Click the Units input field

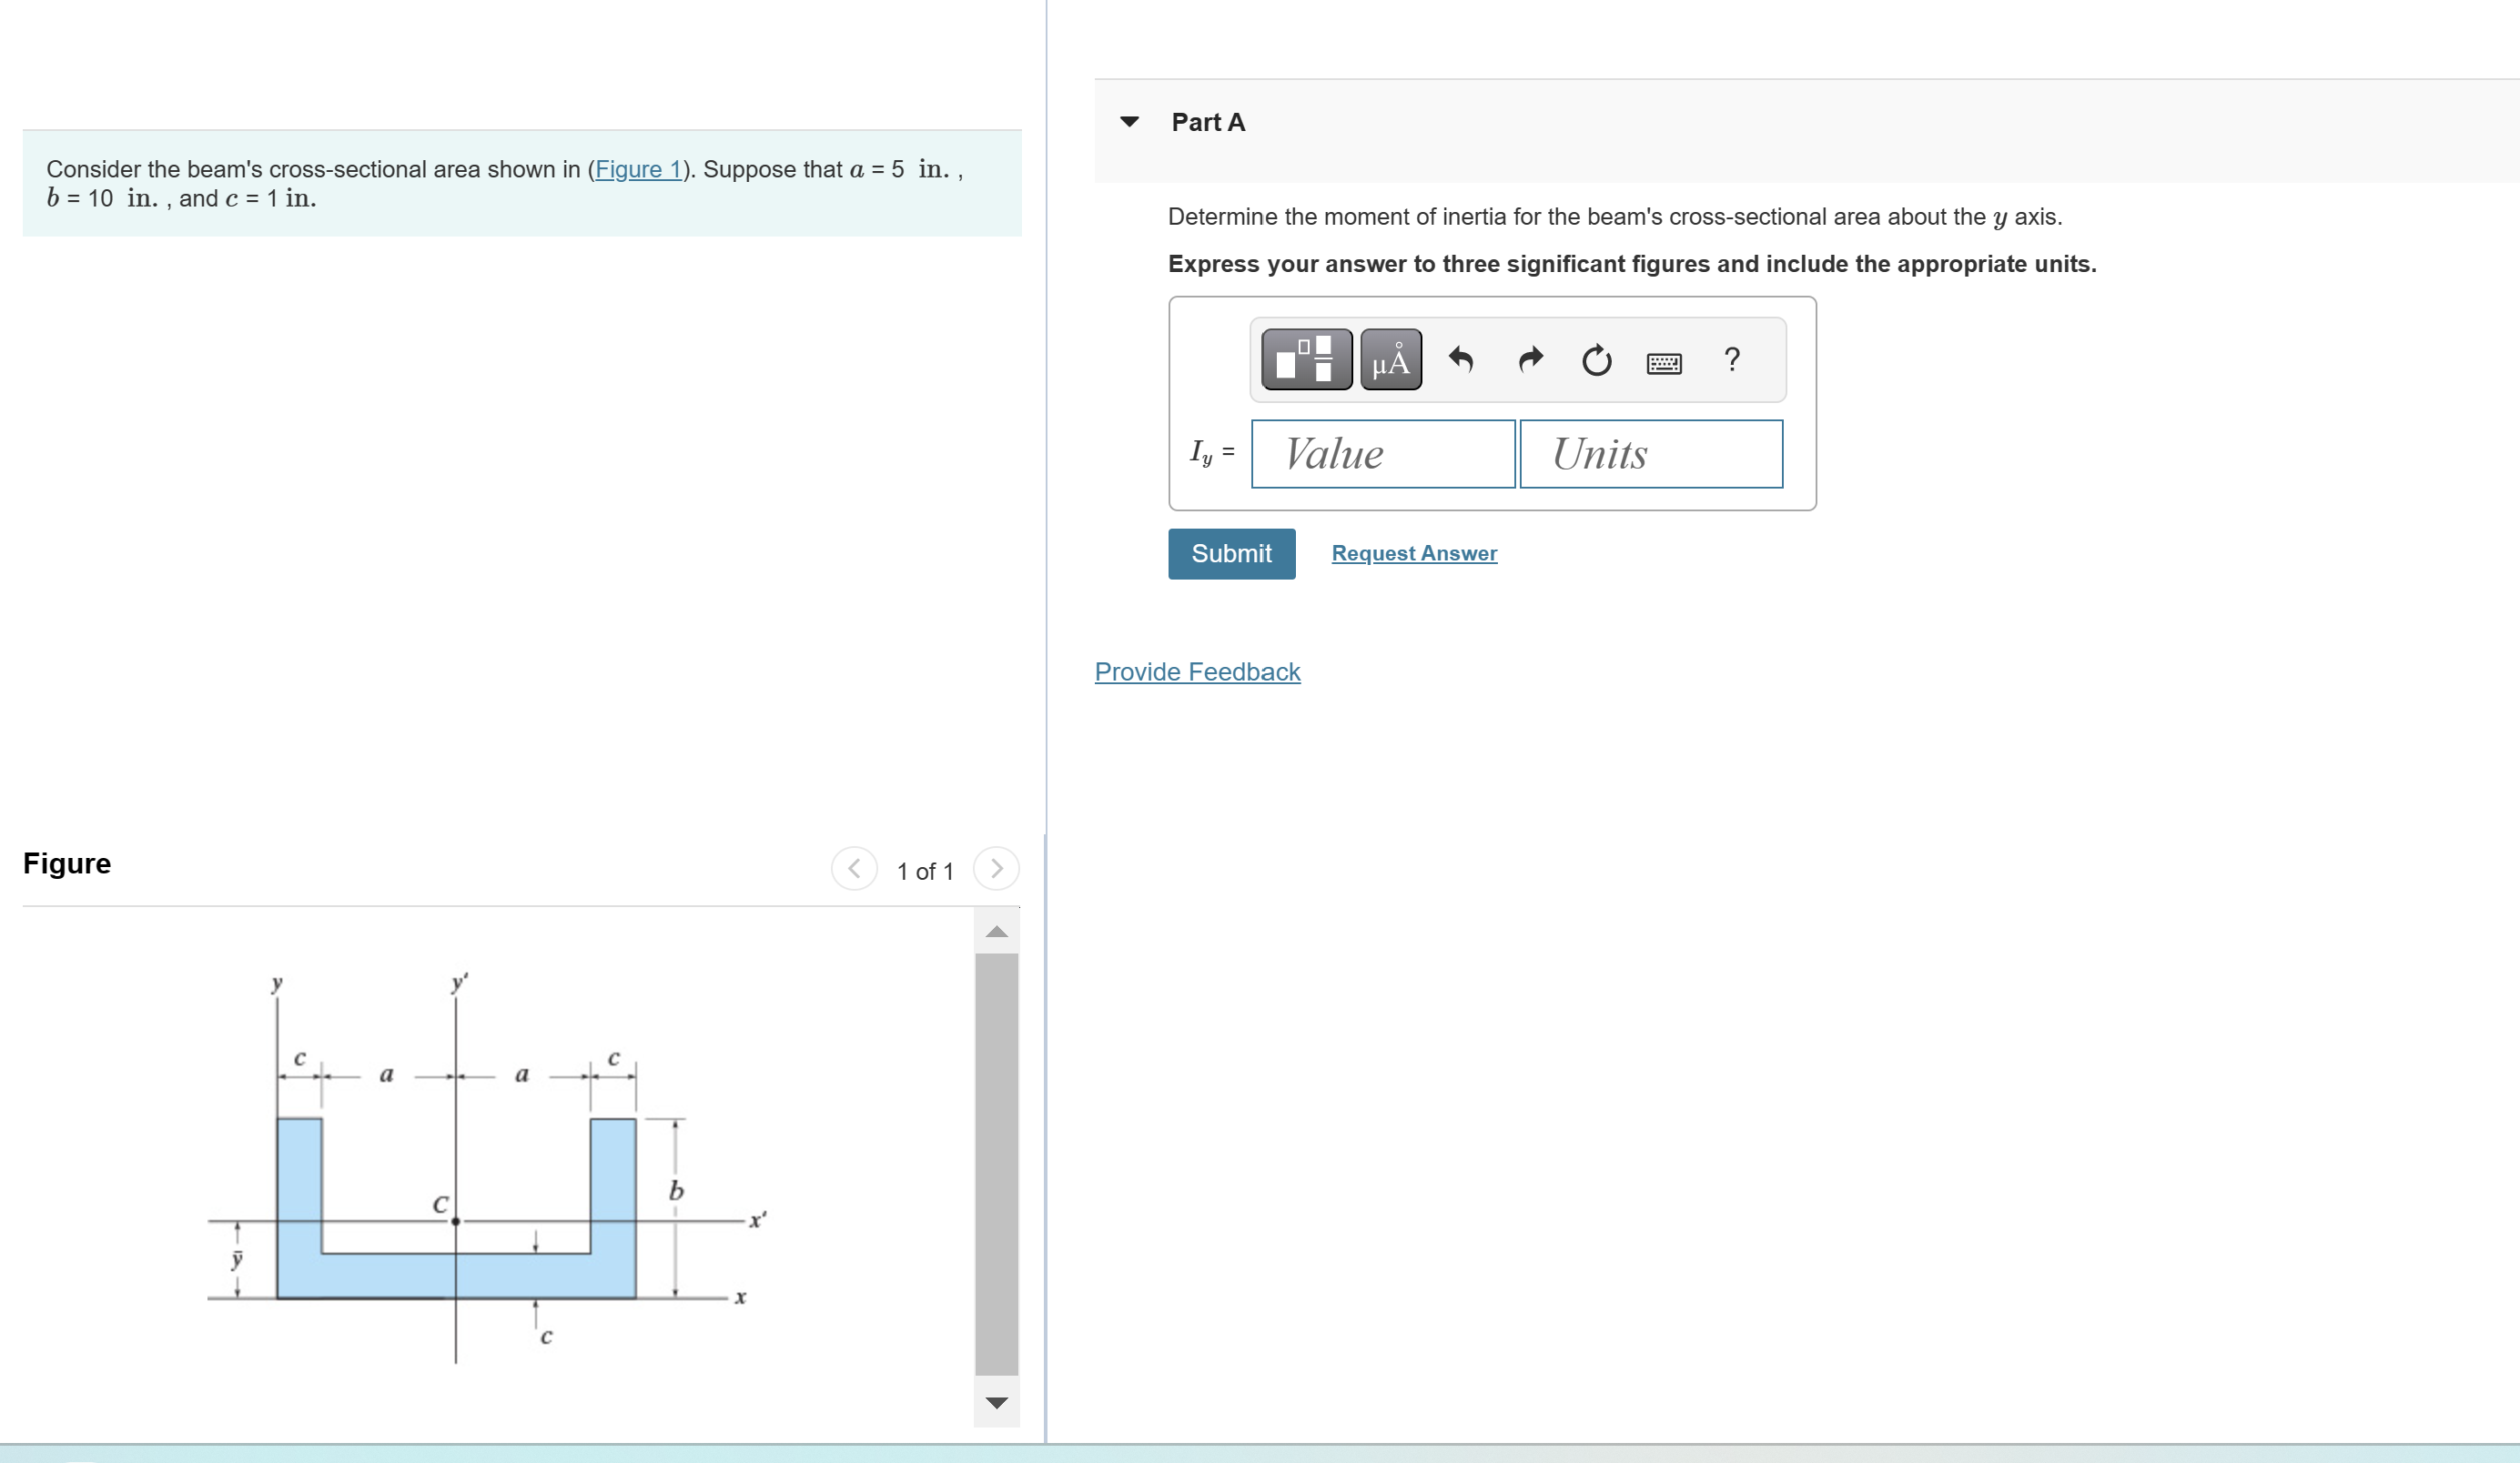[x=1650, y=454]
